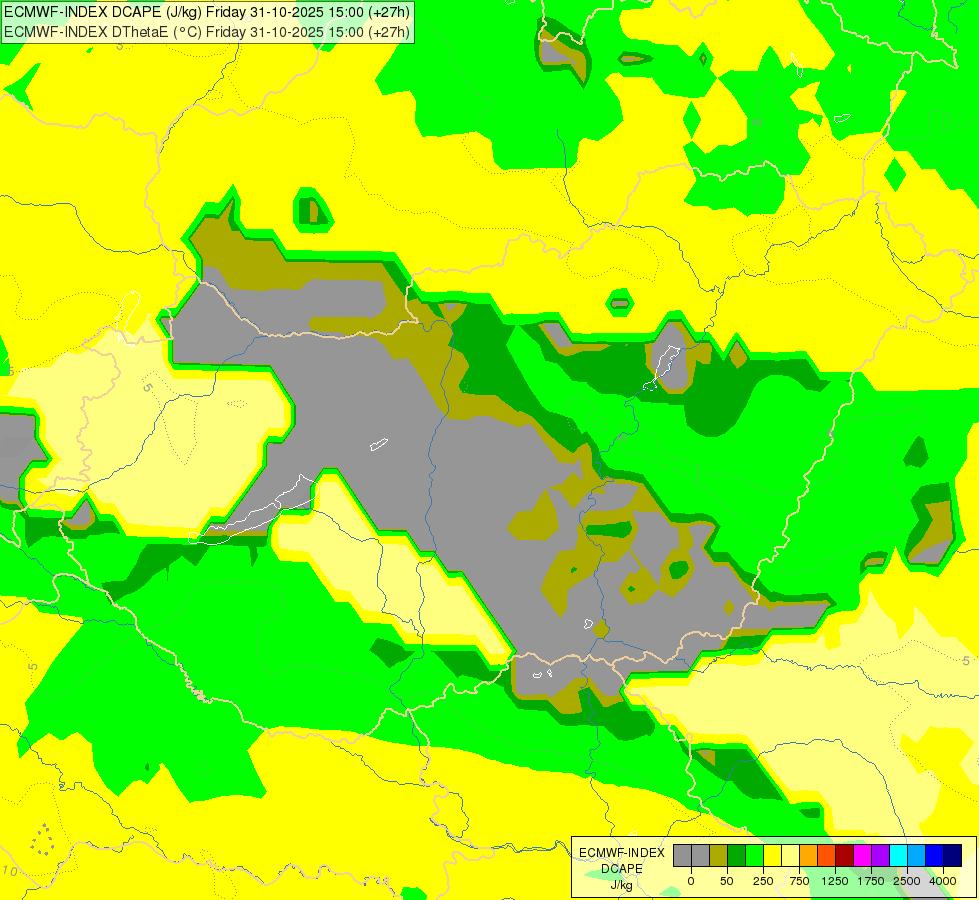Click the legend label '4000'

point(943,881)
